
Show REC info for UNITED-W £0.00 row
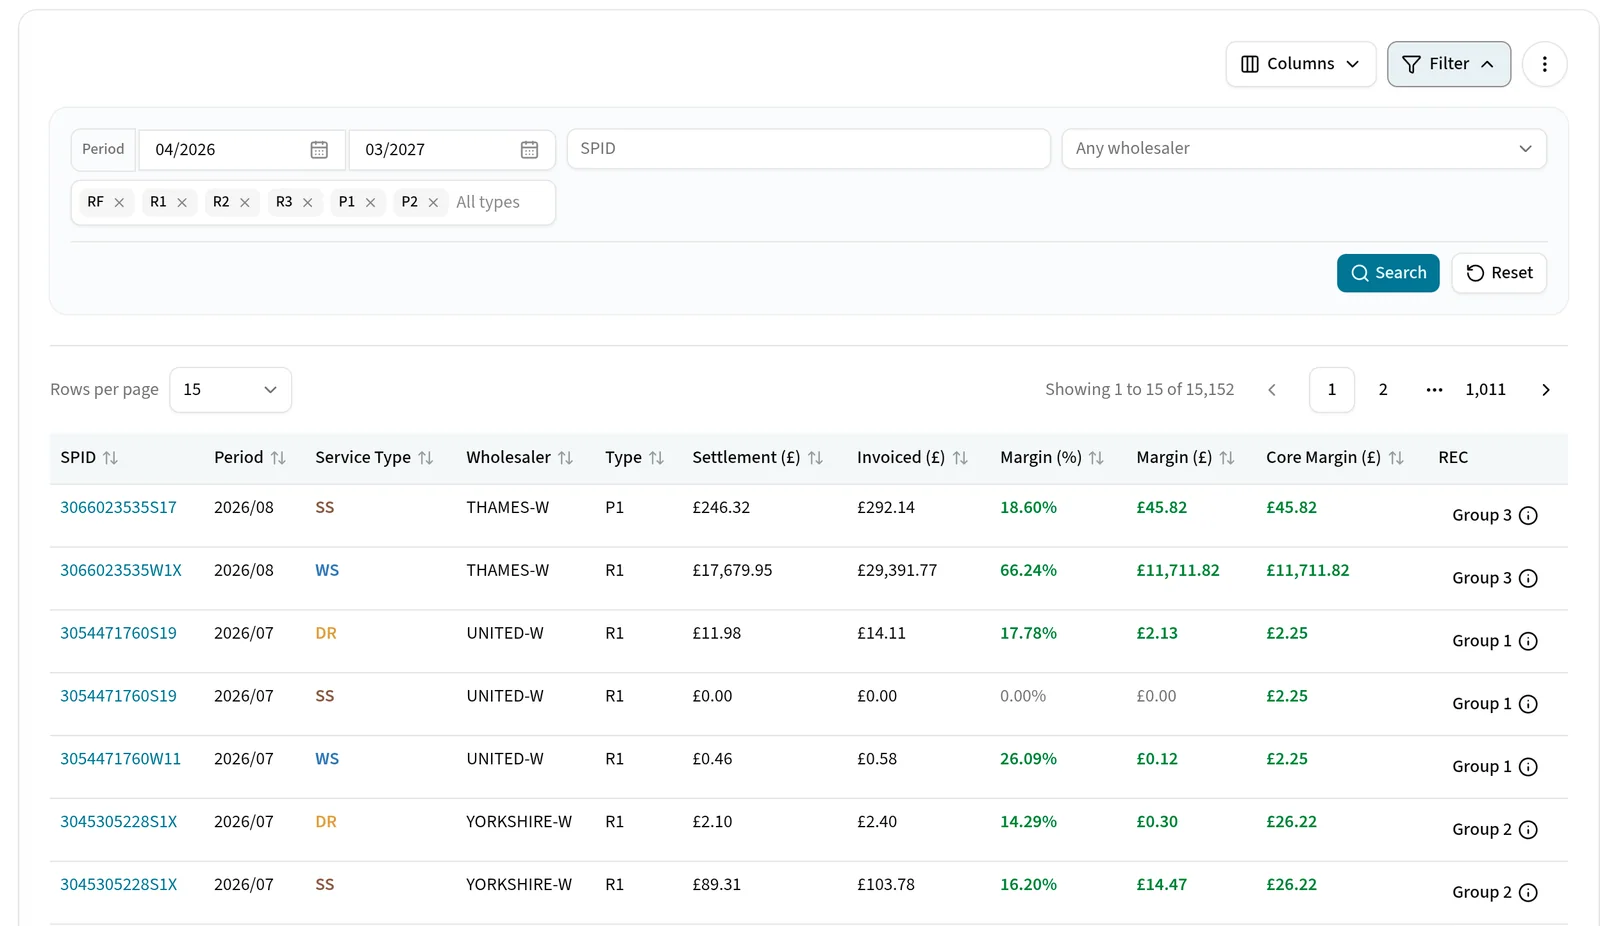tap(1528, 705)
